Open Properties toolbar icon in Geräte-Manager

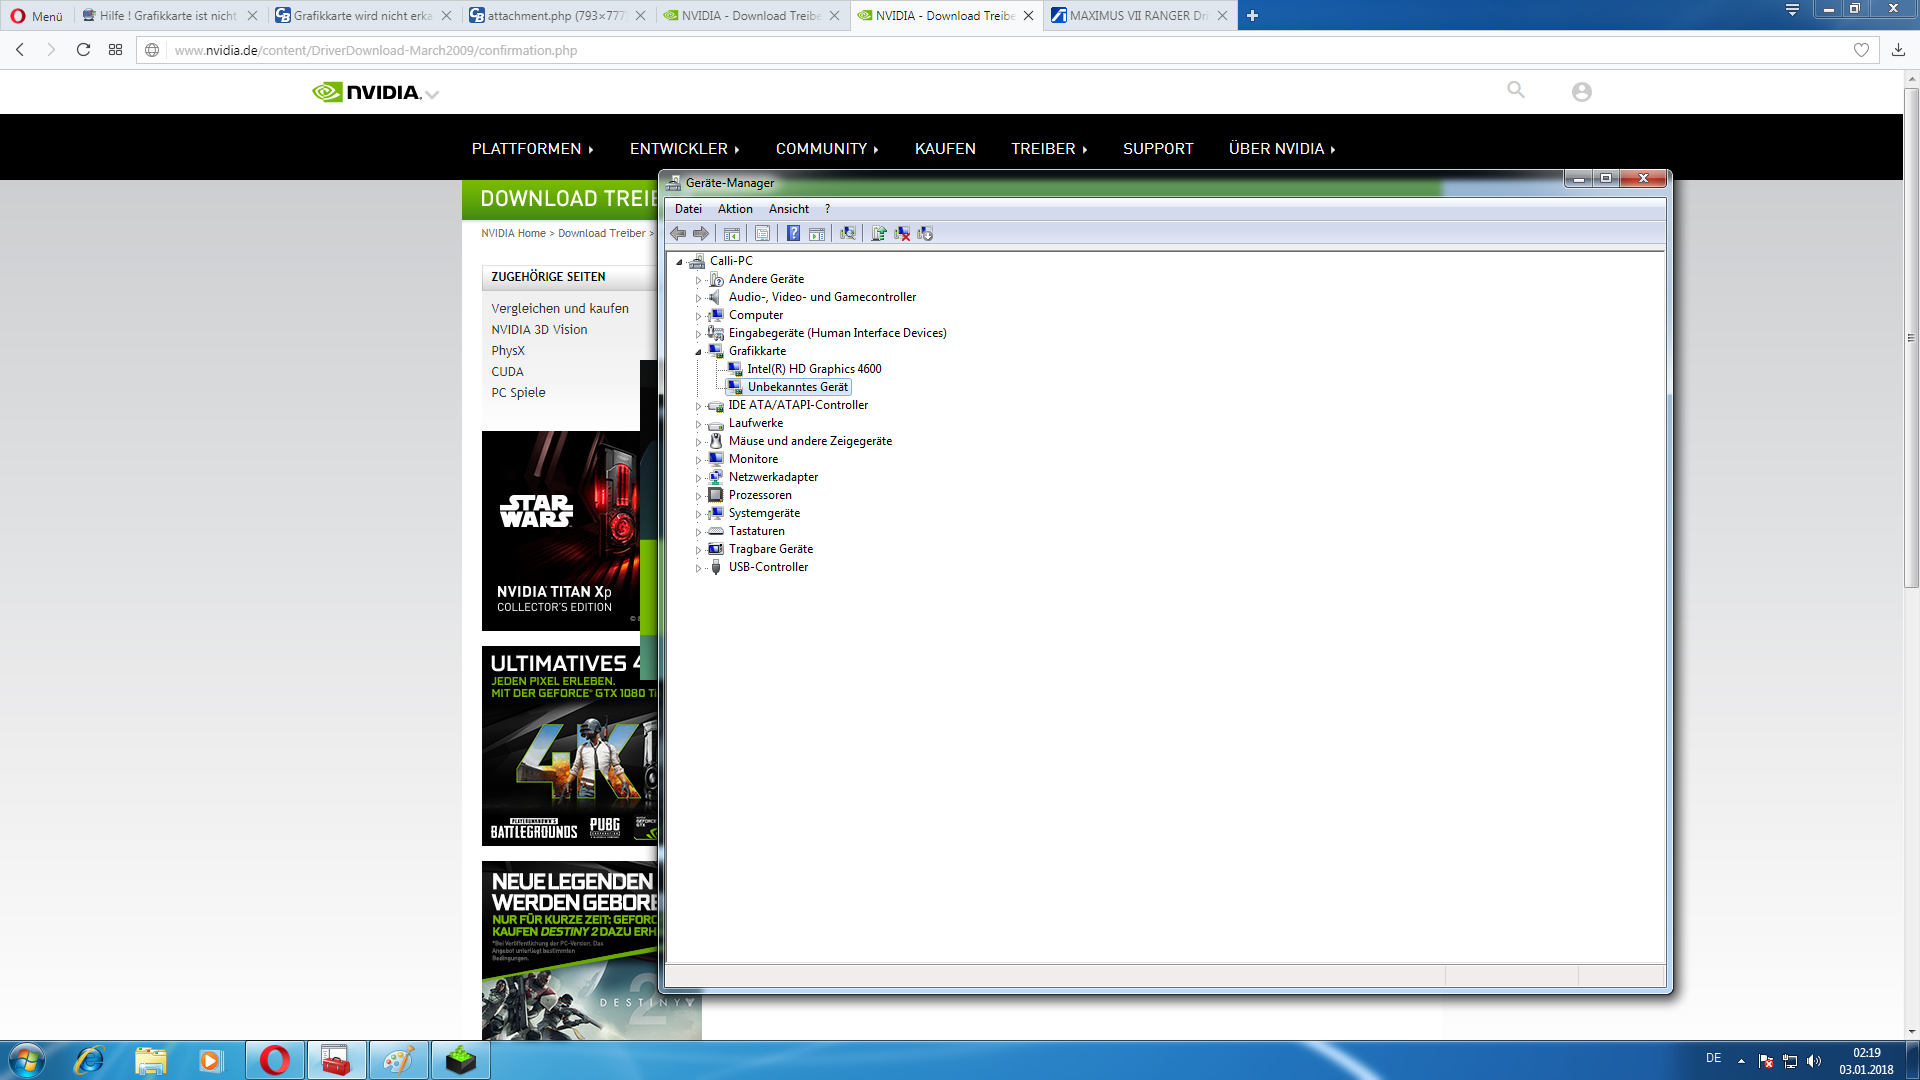[x=762, y=233]
